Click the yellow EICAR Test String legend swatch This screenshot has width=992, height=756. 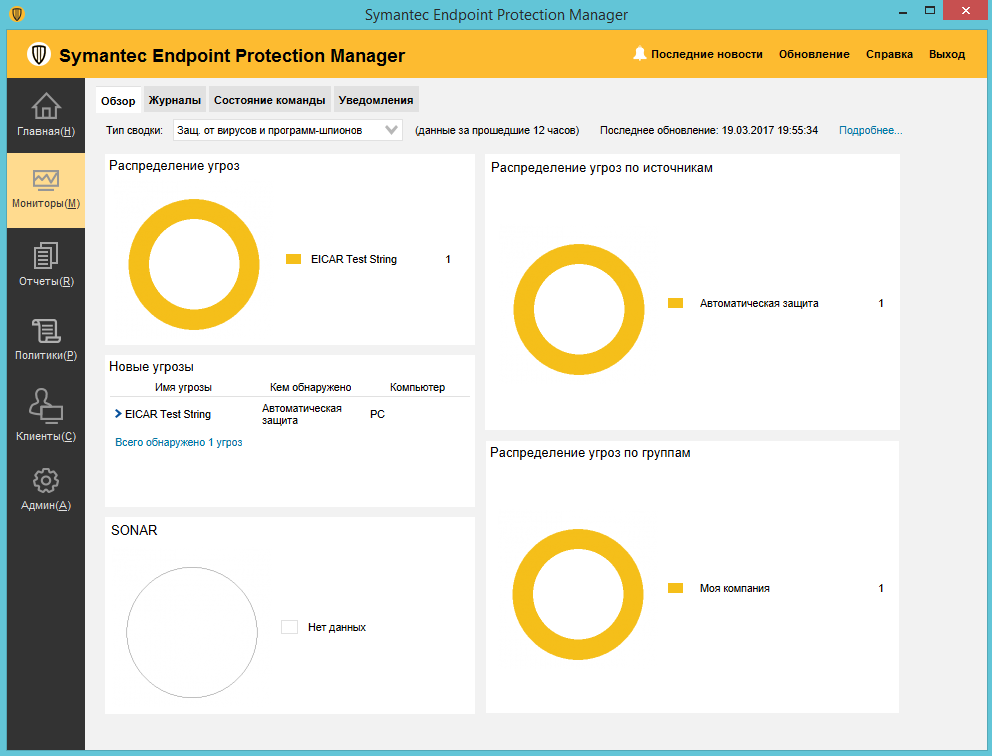coord(293,259)
